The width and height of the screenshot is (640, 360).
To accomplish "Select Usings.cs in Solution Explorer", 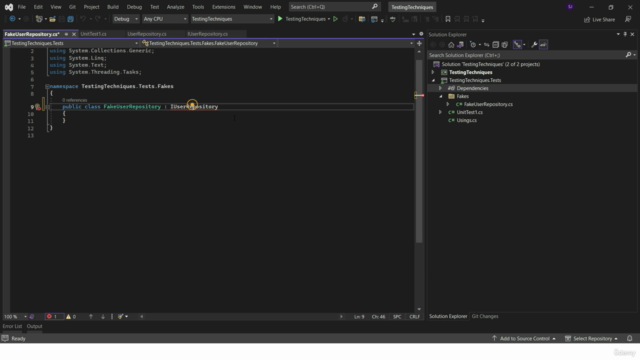I will [x=466, y=120].
